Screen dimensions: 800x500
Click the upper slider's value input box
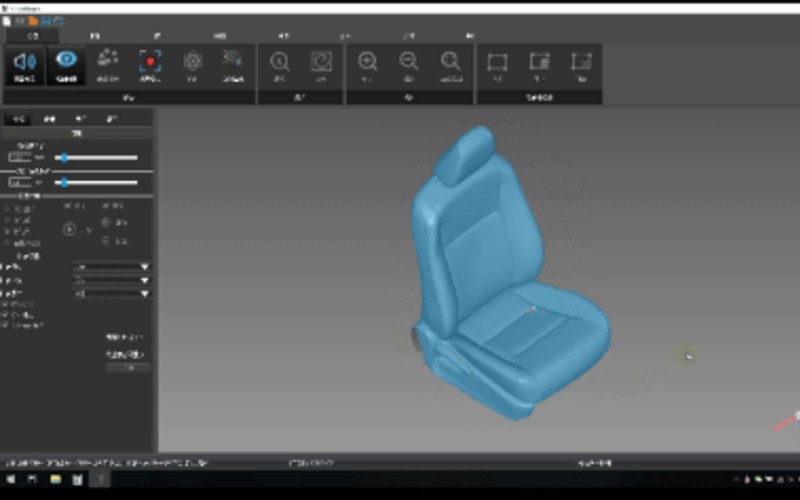[x=20, y=158]
